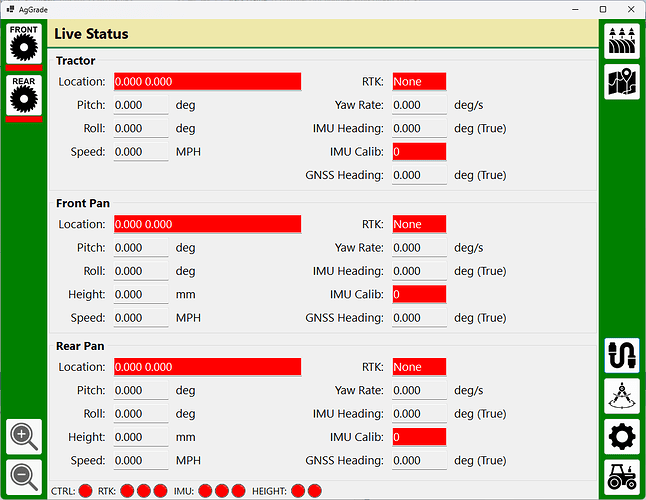Click the Front Pan Height field
The height and width of the screenshot is (500, 646).
click(x=141, y=295)
